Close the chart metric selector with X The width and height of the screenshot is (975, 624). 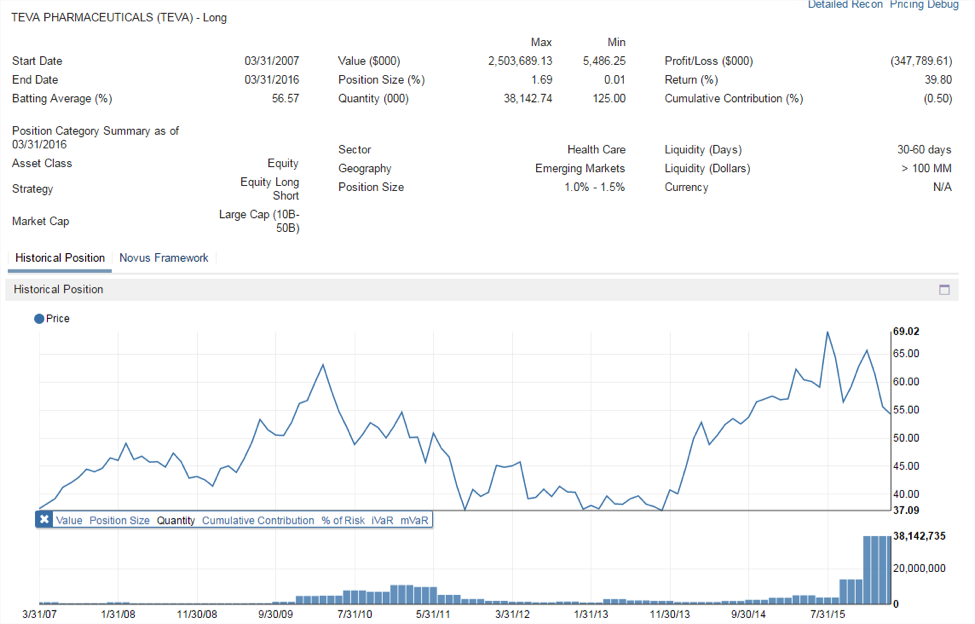tap(44, 520)
